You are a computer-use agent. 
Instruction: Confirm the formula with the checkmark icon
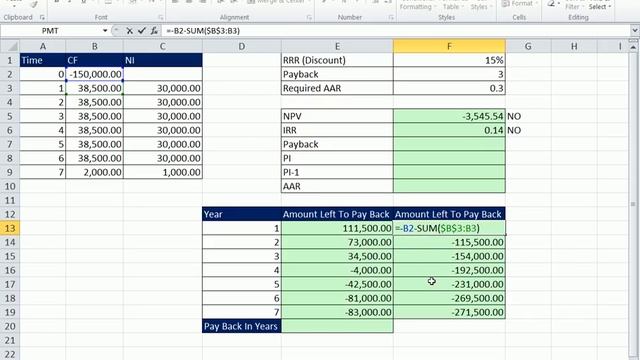pyautogui.click(x=142, y=31)
